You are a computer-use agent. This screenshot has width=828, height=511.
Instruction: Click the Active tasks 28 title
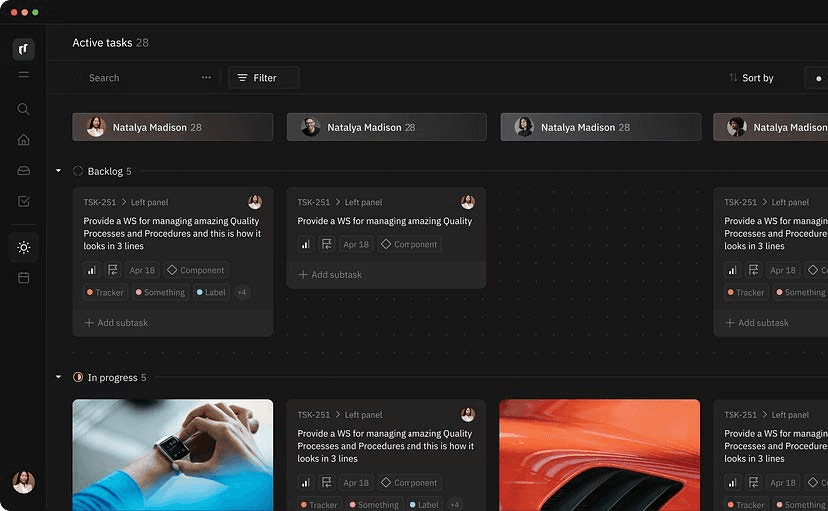click(110, 43)
